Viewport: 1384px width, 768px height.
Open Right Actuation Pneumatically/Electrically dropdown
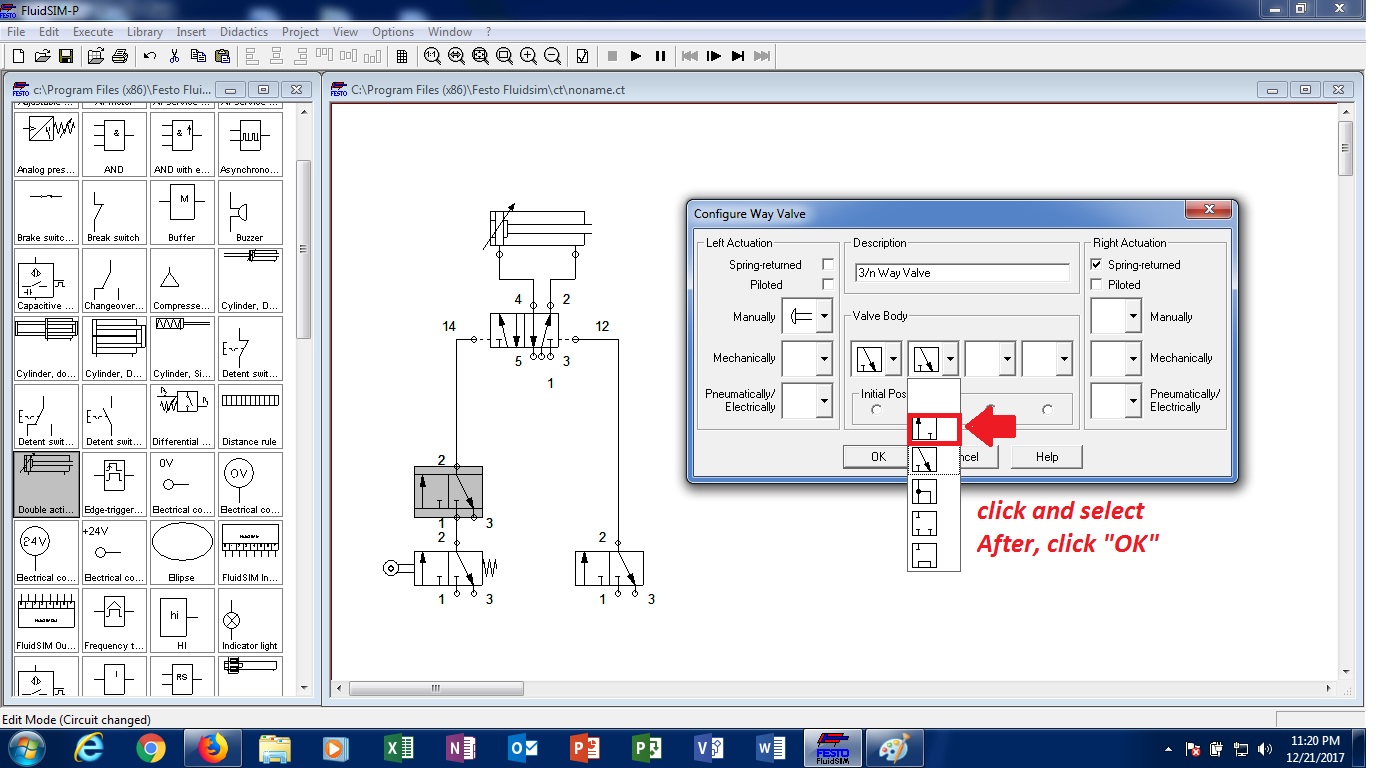1133,400
